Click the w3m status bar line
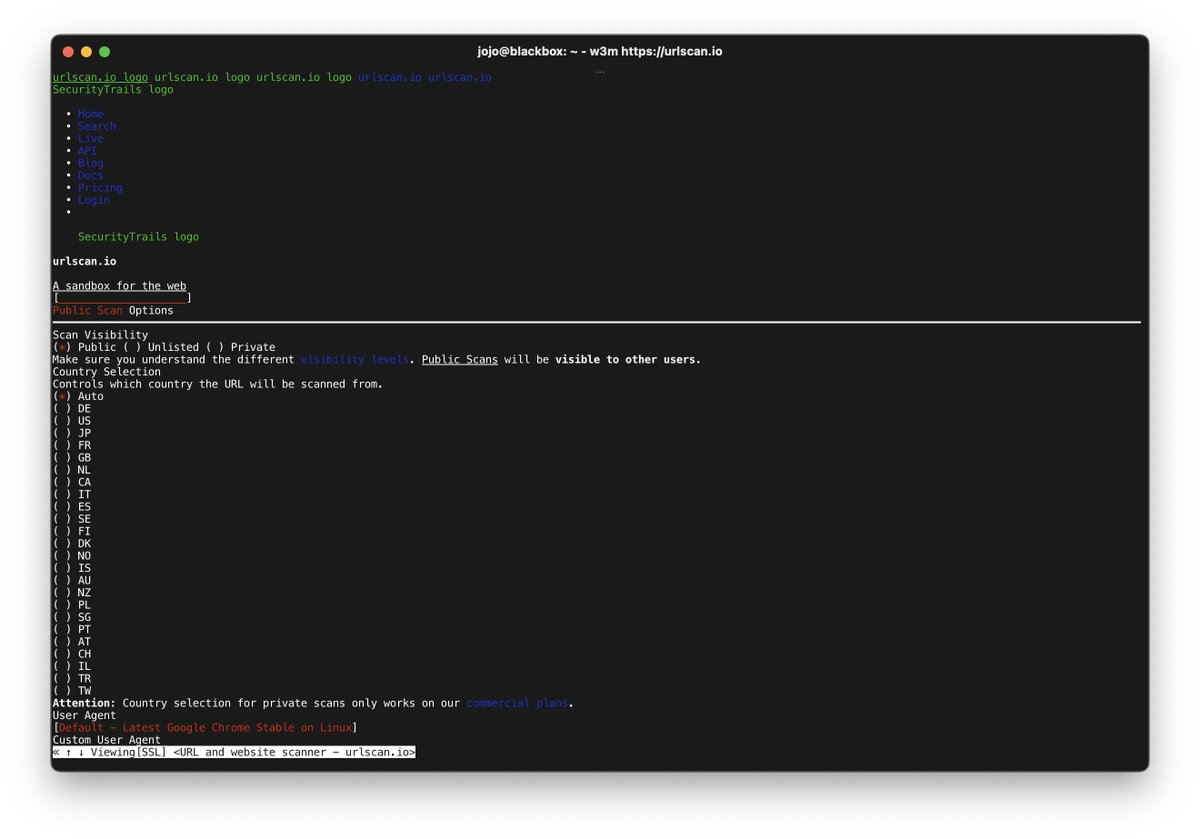 pyautogui.click(x=234, y=752)
